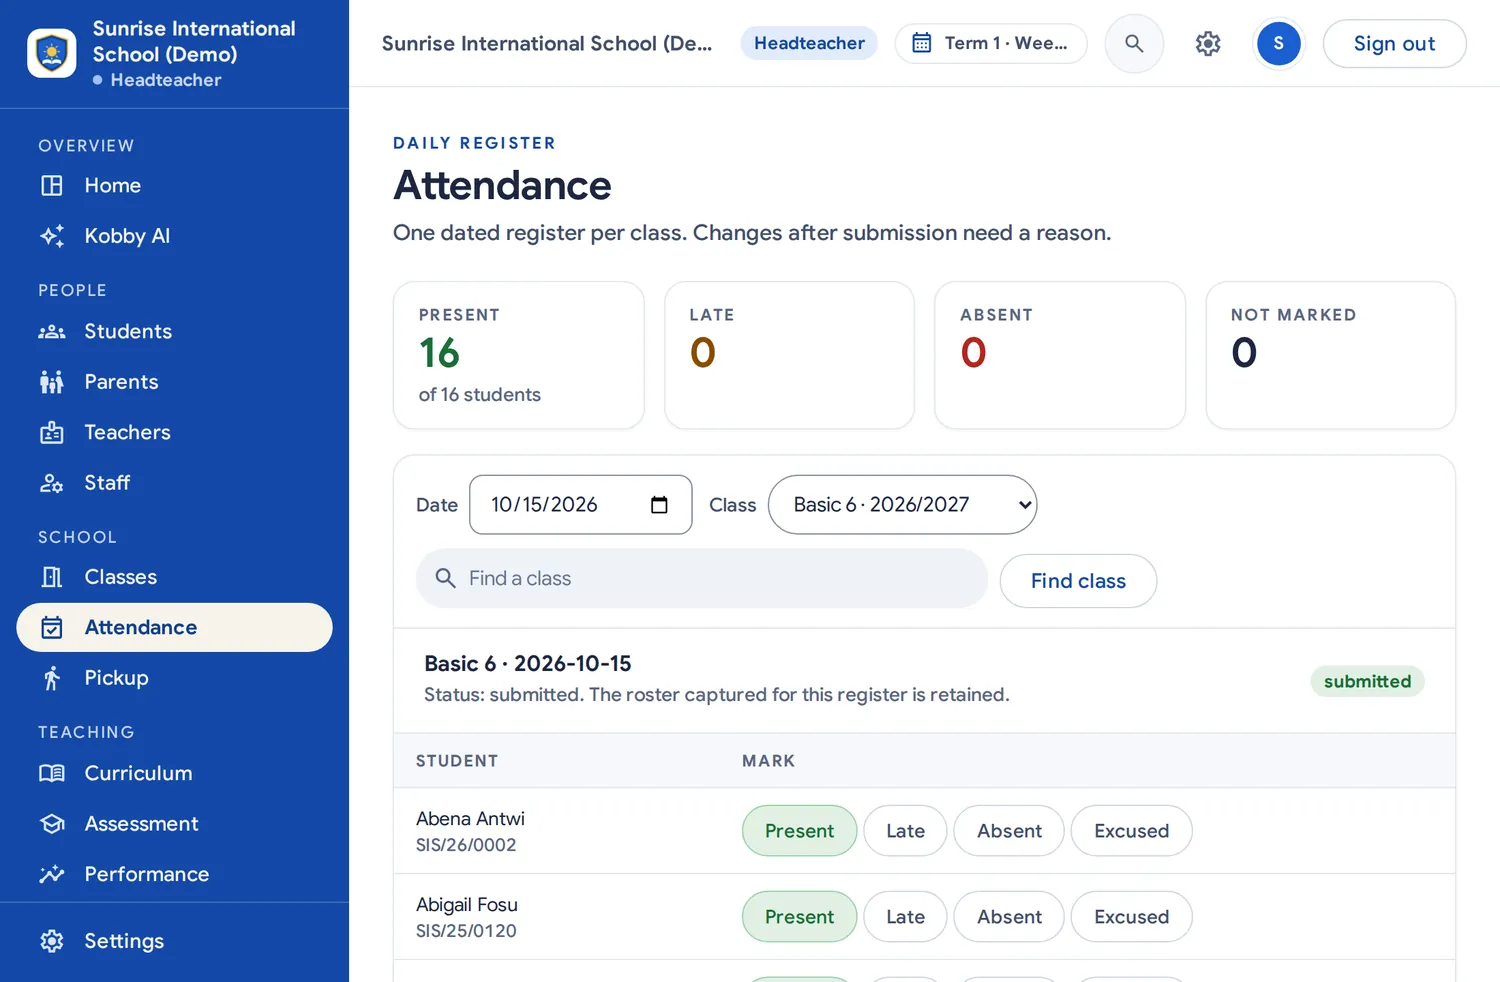The height and width of the screenshot is (982, 1500).
Task: Click the Home dashboard icon
Action: coord(52,186)
